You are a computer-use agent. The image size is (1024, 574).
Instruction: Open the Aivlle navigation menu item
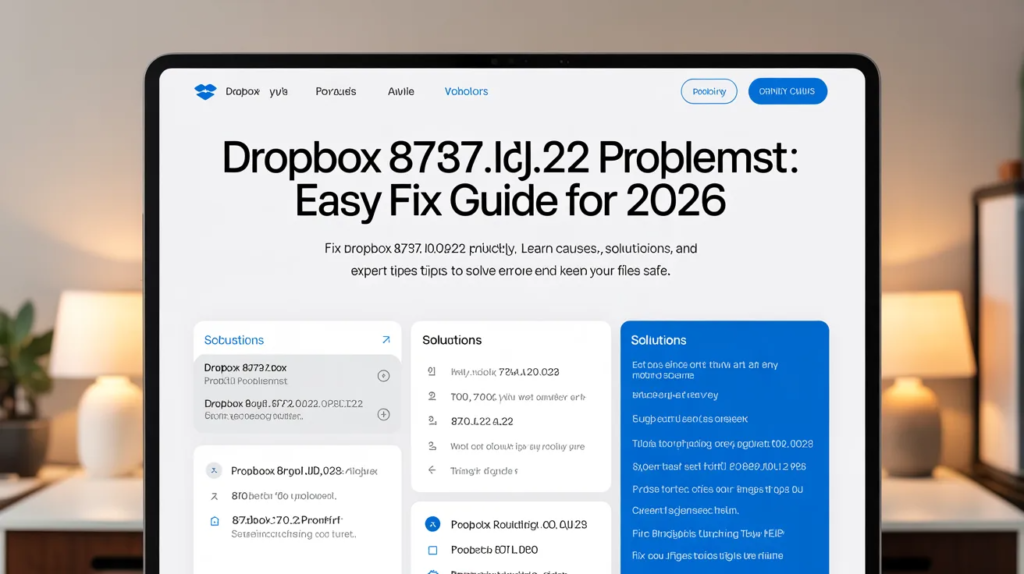(x=400, y=92)
